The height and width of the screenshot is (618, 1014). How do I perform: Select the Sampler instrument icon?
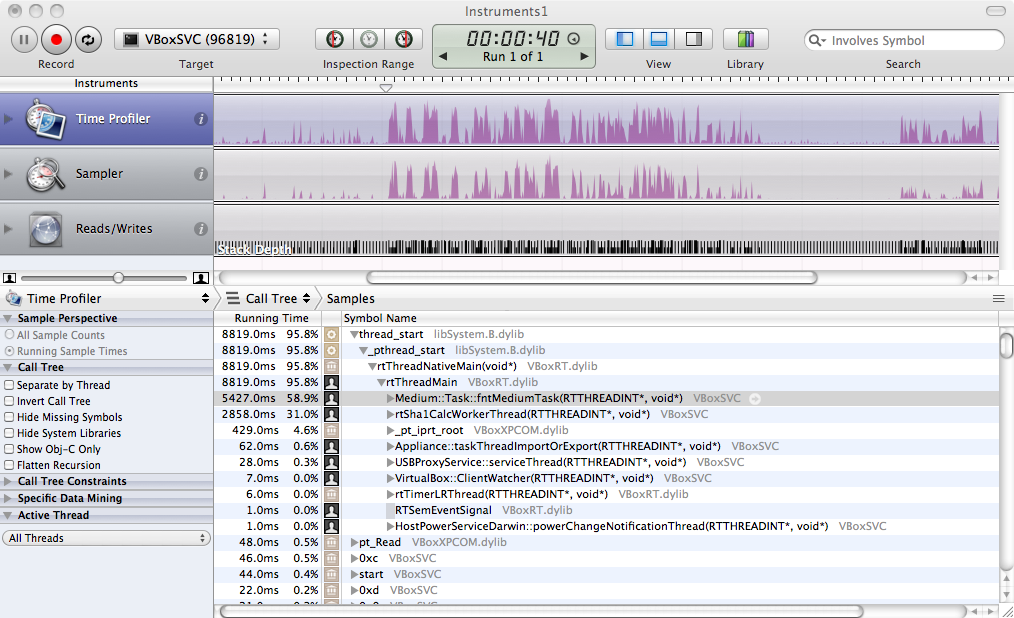(x=45, y=174)
